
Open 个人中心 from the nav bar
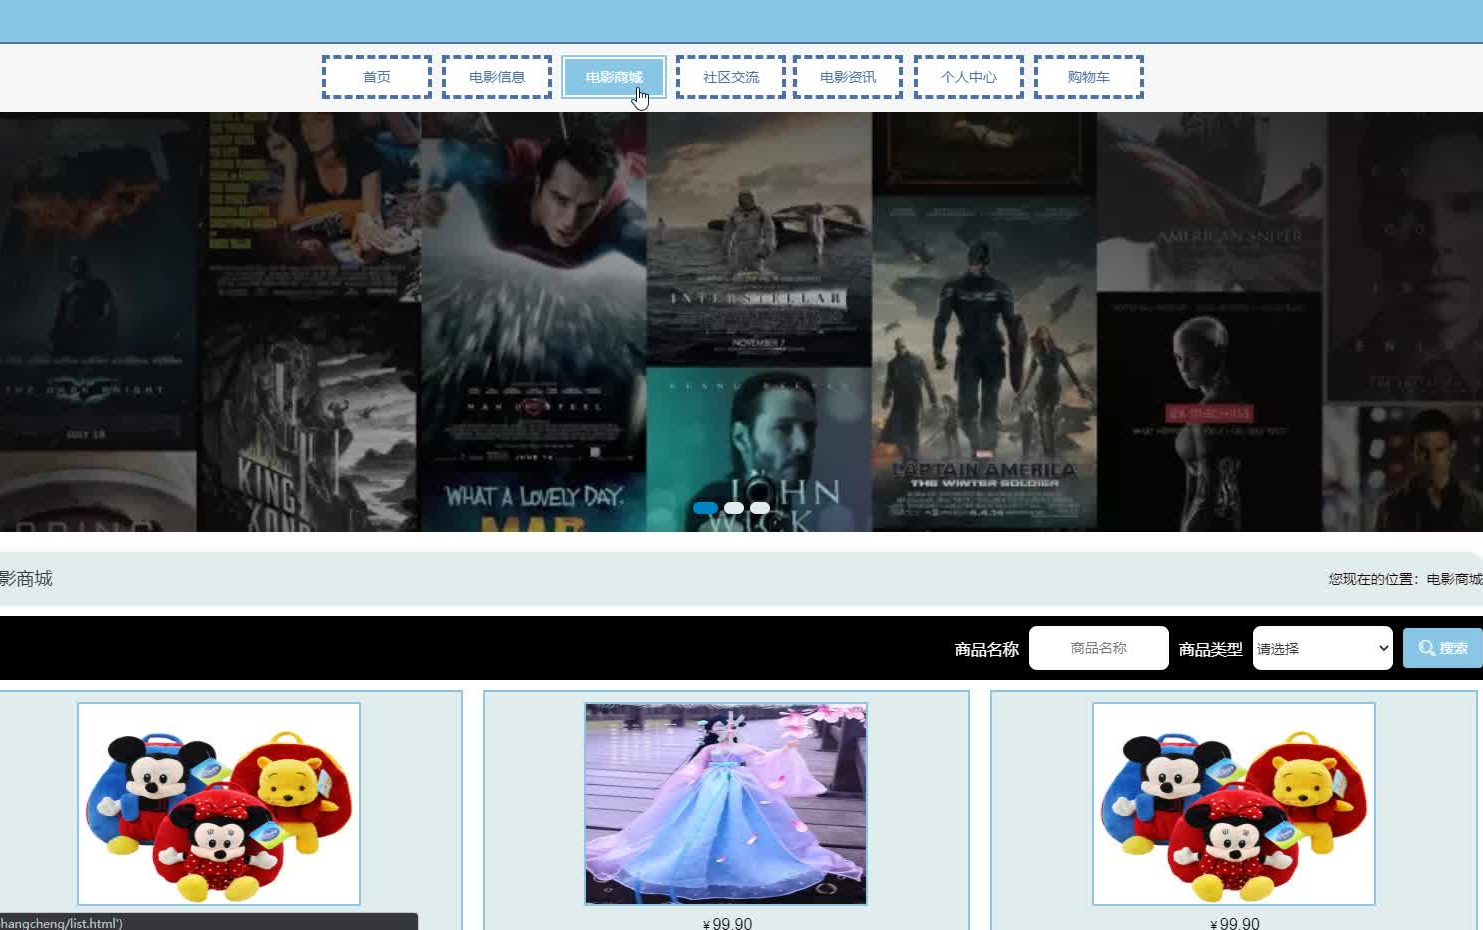point(969,77)
